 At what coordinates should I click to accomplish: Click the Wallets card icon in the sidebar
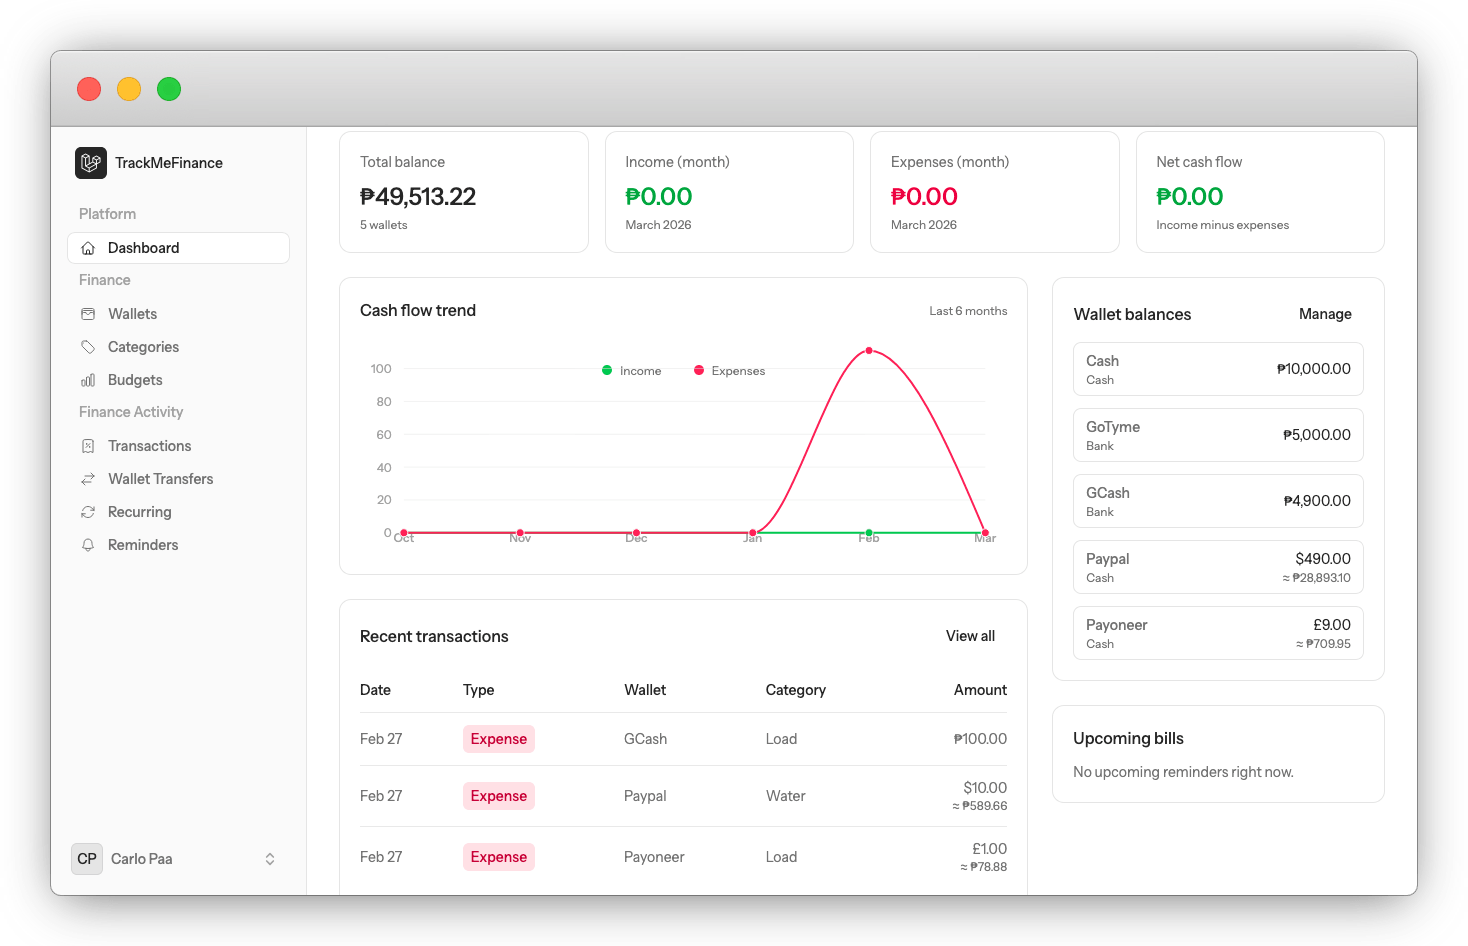(89, 313)
